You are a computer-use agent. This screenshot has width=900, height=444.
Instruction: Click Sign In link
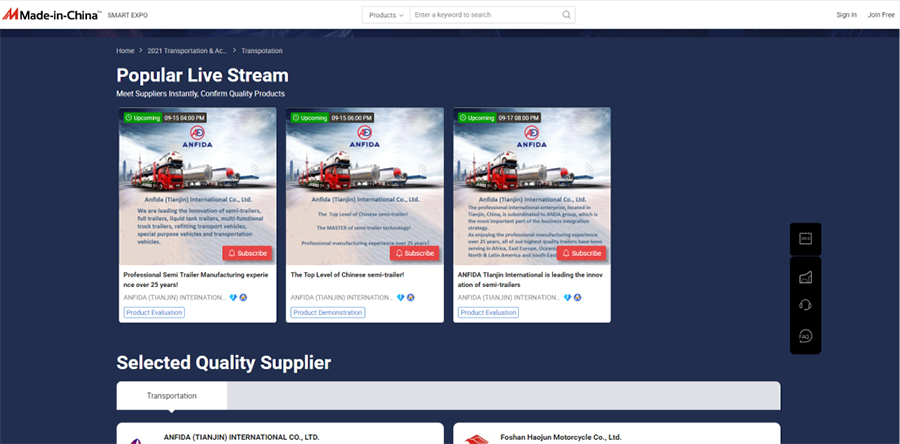pos(846,15)
